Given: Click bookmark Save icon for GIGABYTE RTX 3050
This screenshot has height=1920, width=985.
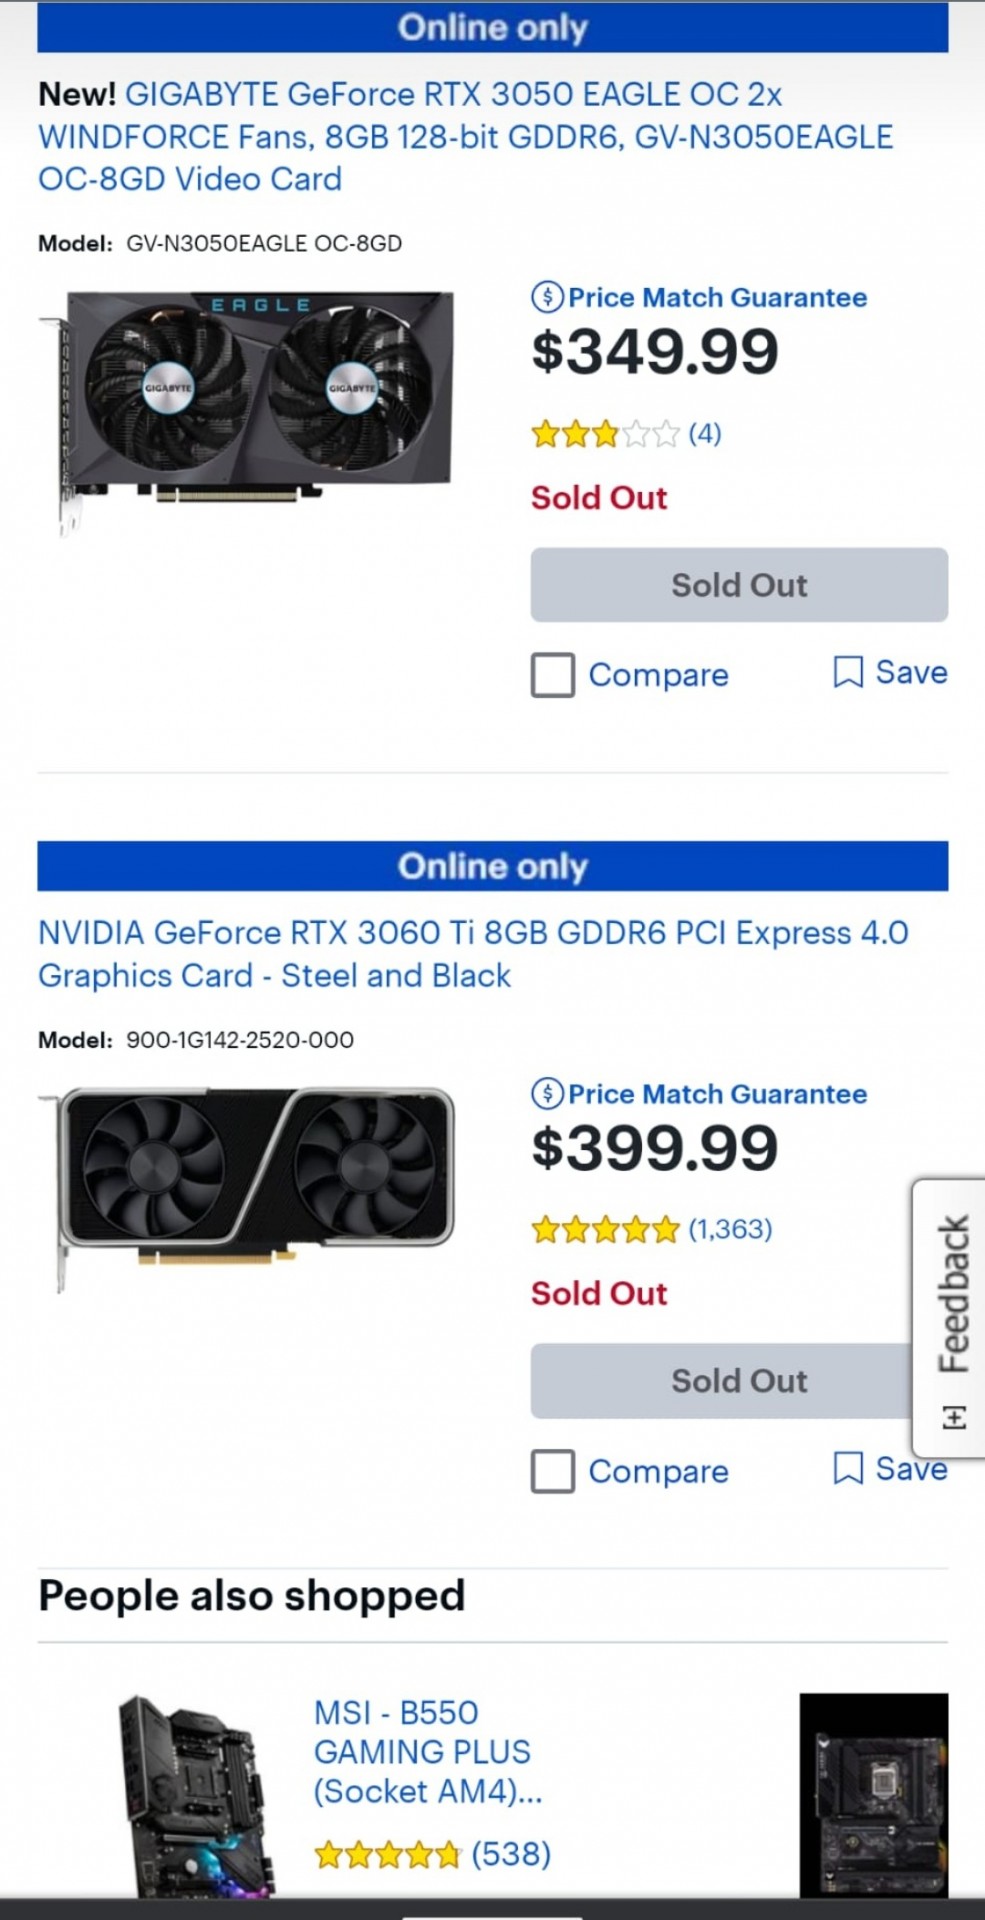Looking at the screenshot, I should pyautogui.click(x=848, y=672).
